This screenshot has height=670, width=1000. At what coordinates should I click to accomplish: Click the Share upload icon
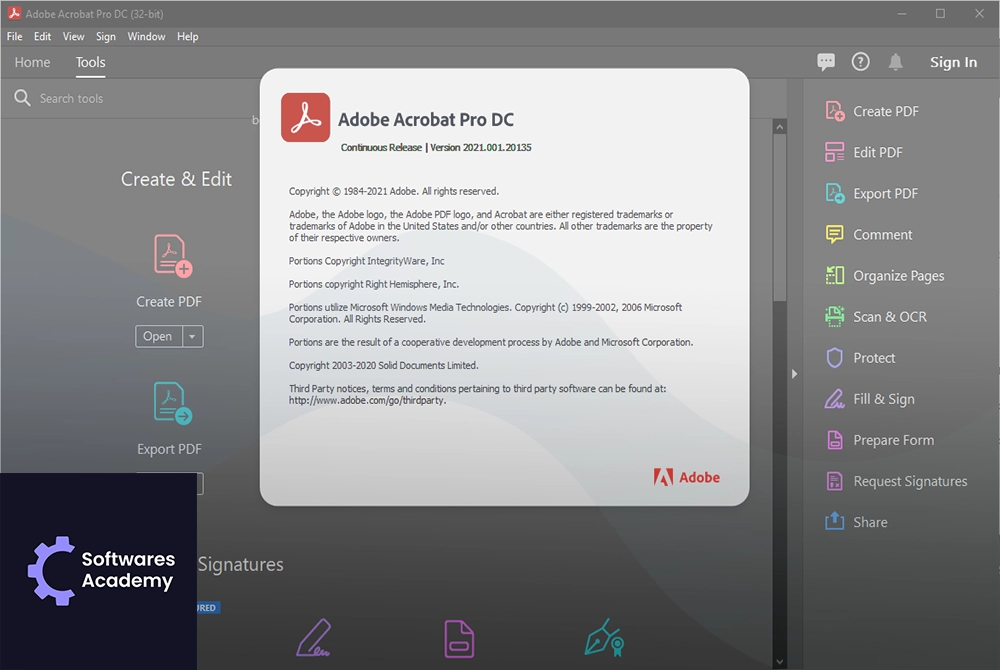(835, 521)
